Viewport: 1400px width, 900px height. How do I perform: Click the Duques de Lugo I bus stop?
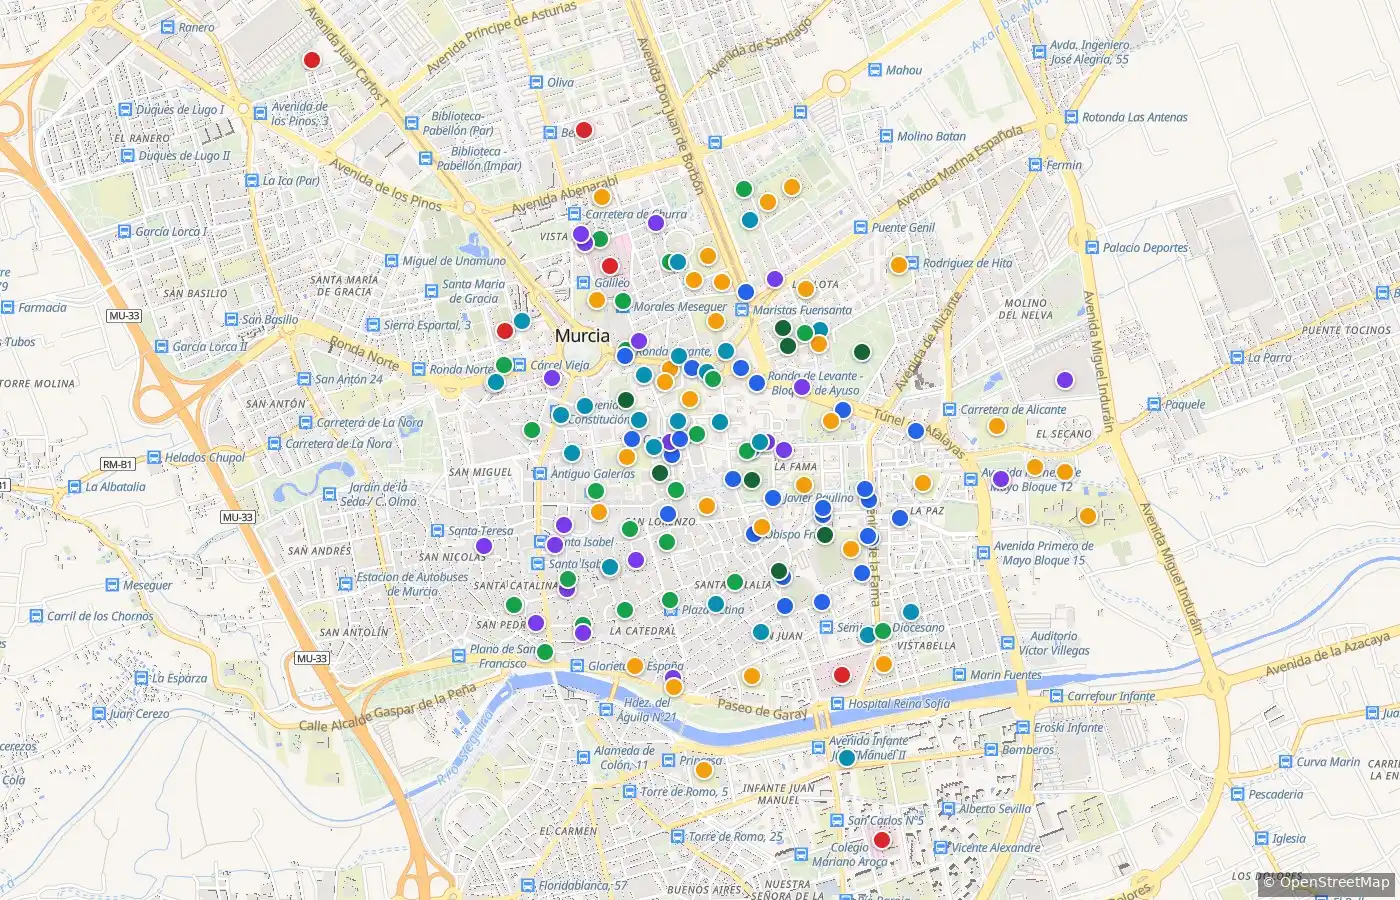[125, 109]
